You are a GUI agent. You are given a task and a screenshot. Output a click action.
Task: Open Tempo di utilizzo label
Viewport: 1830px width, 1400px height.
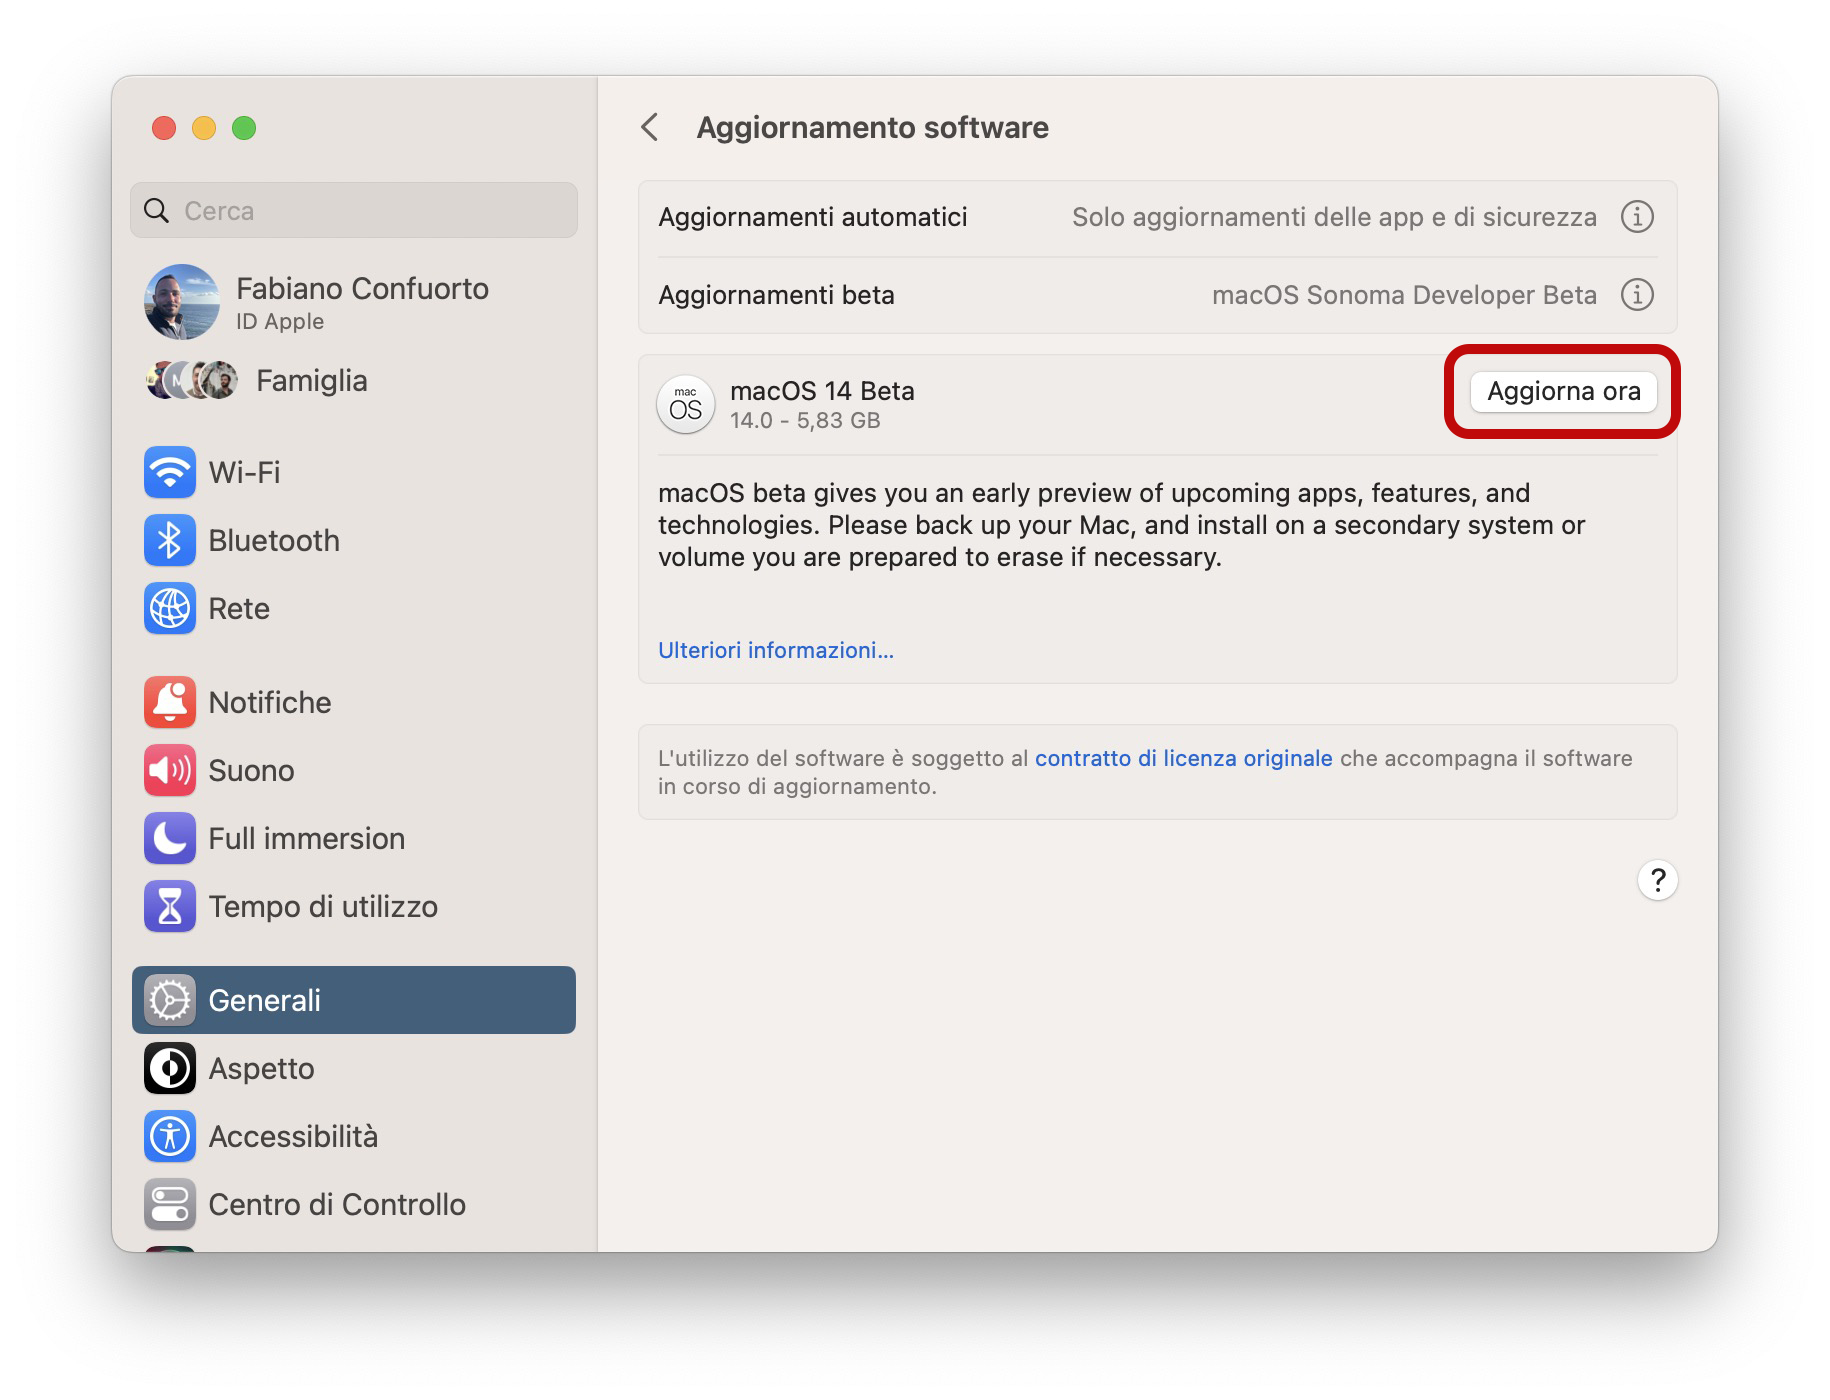pyautogui.click(x=323, y=906)
